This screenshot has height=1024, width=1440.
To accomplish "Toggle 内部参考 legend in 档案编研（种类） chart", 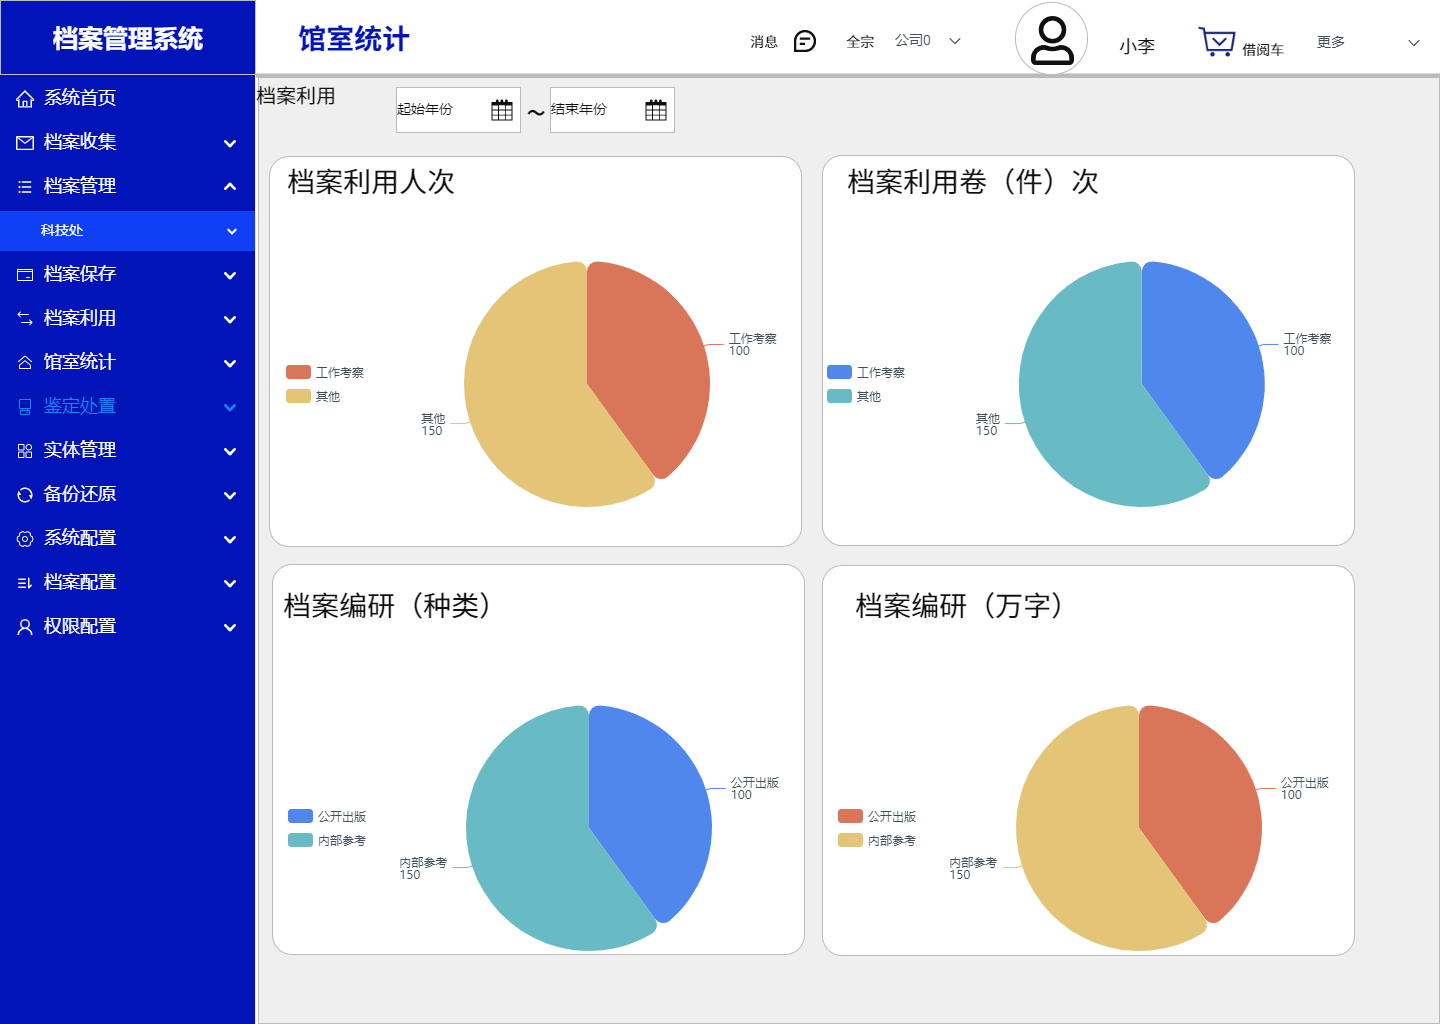I will pos(327,840).
